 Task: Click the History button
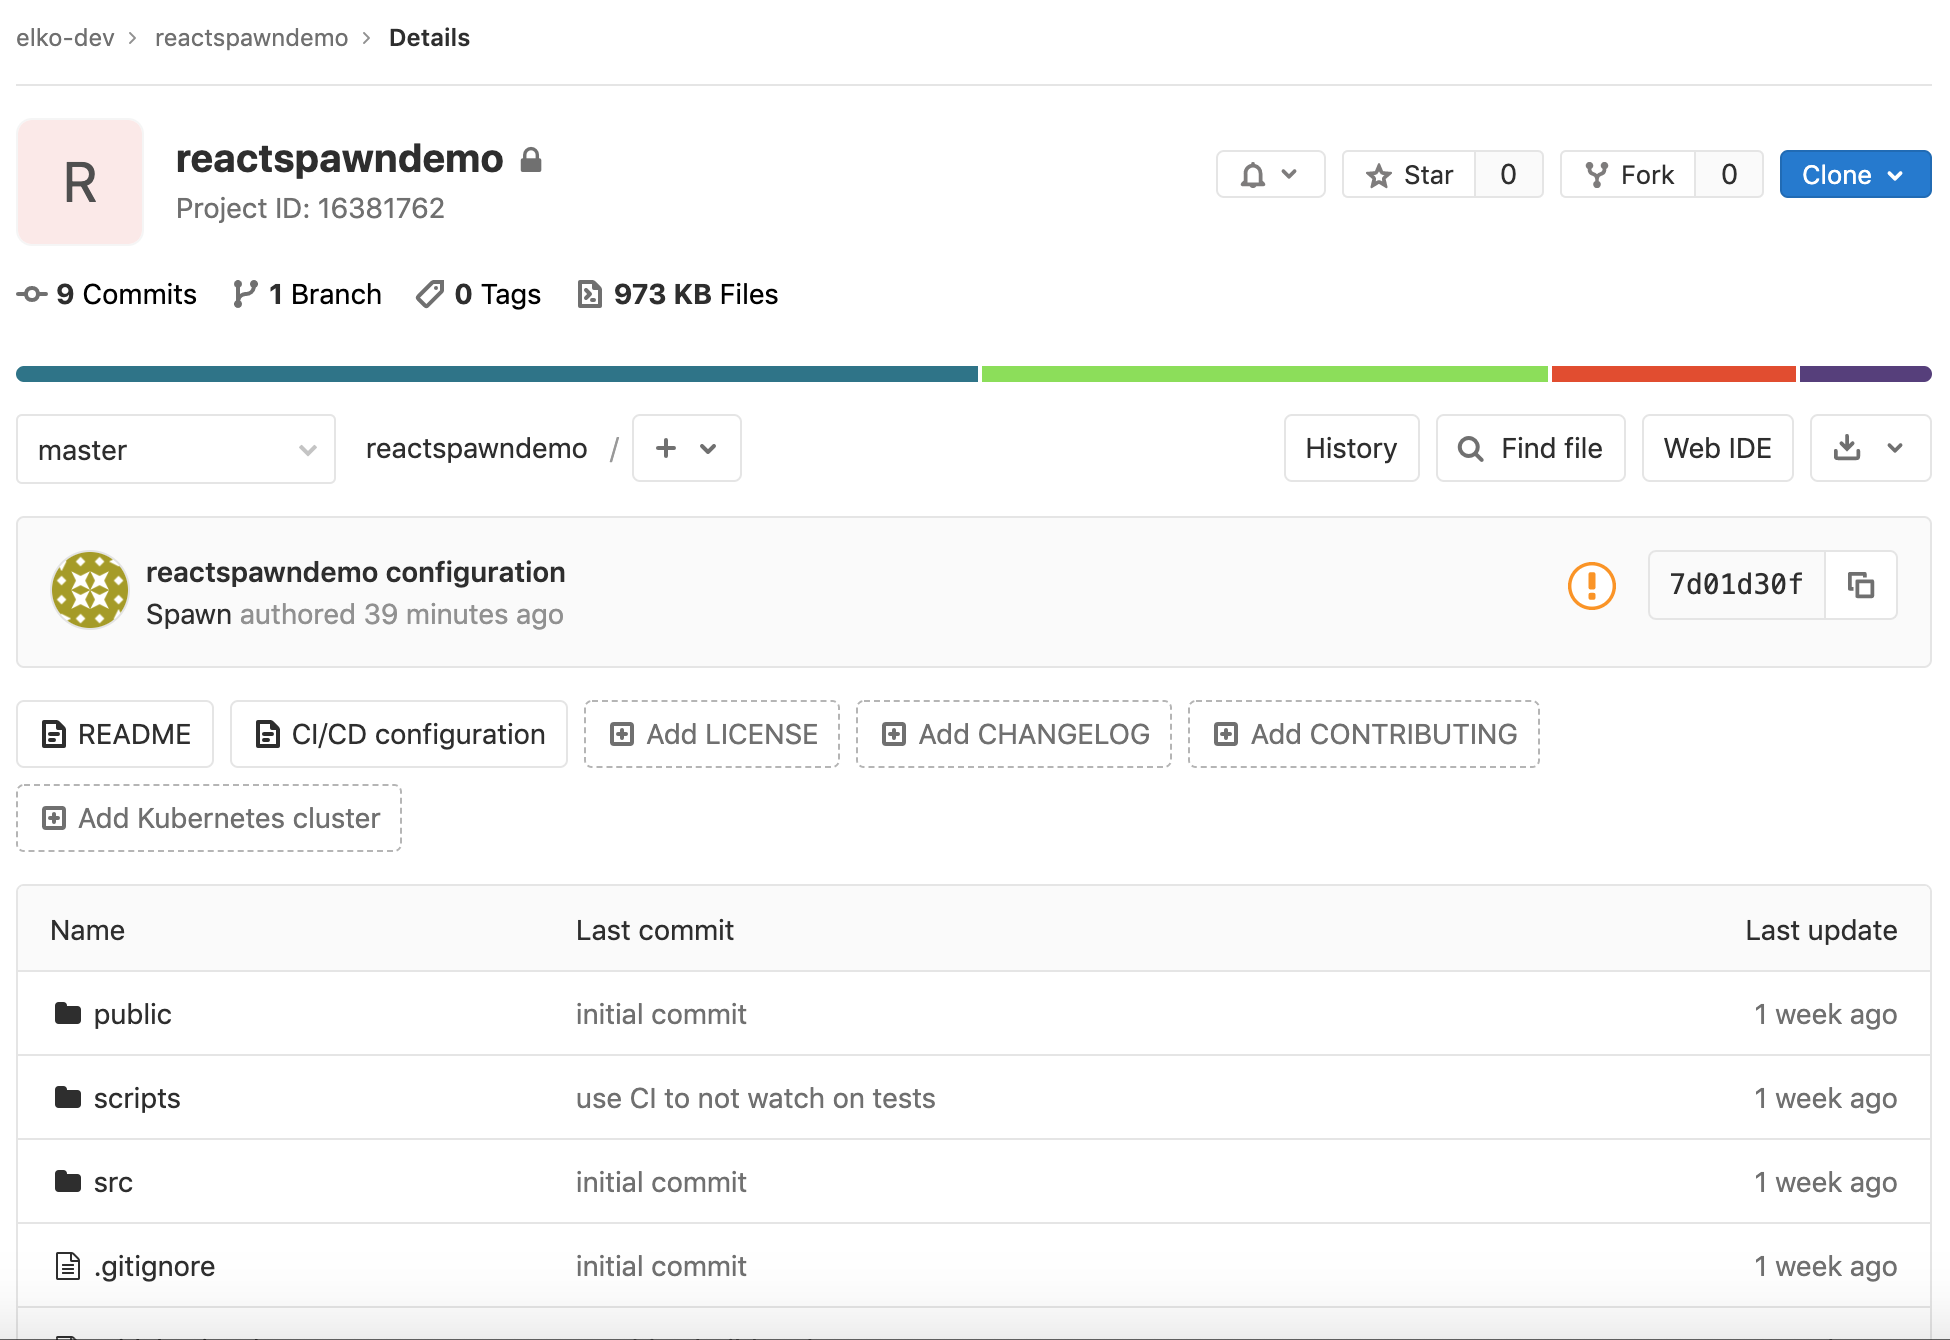1350,448
